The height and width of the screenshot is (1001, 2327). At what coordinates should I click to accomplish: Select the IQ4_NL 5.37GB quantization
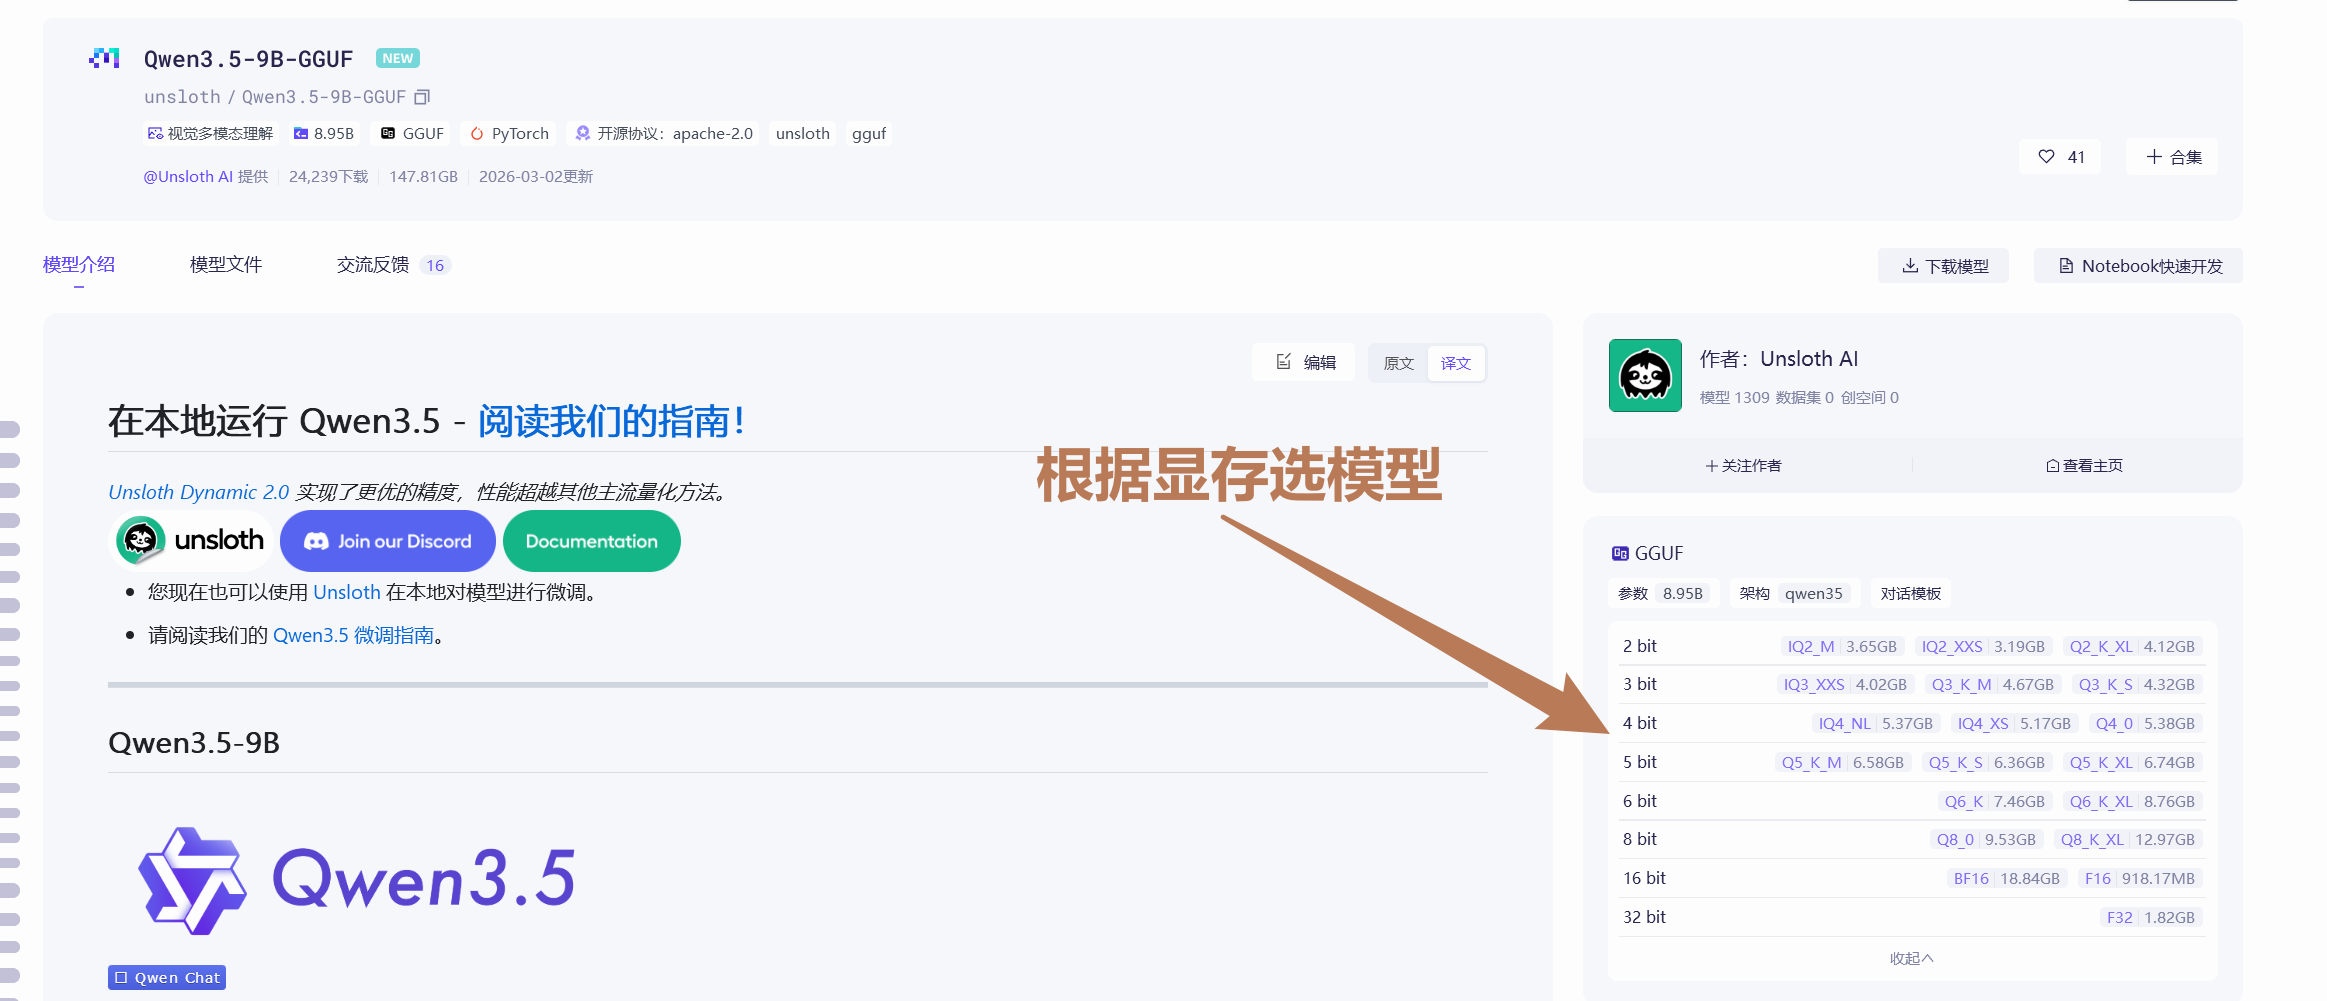tap(1876, 724)
